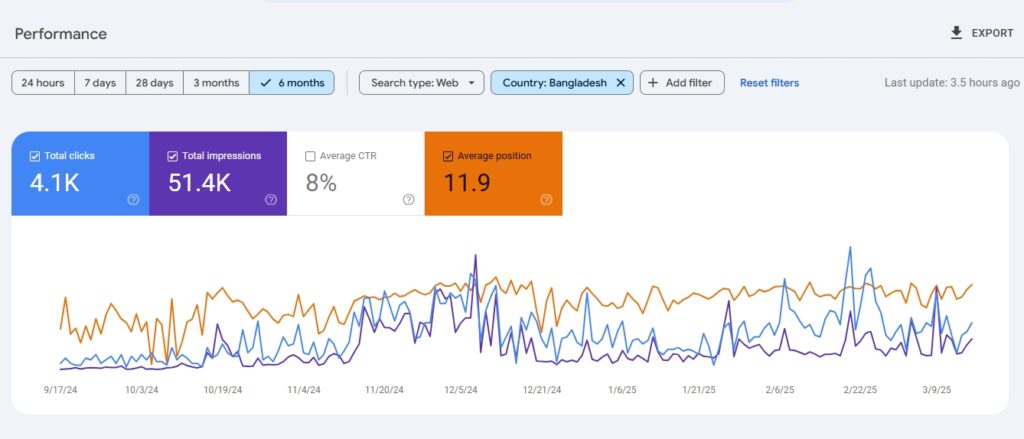Select the 28 days date range

(155, 83)
